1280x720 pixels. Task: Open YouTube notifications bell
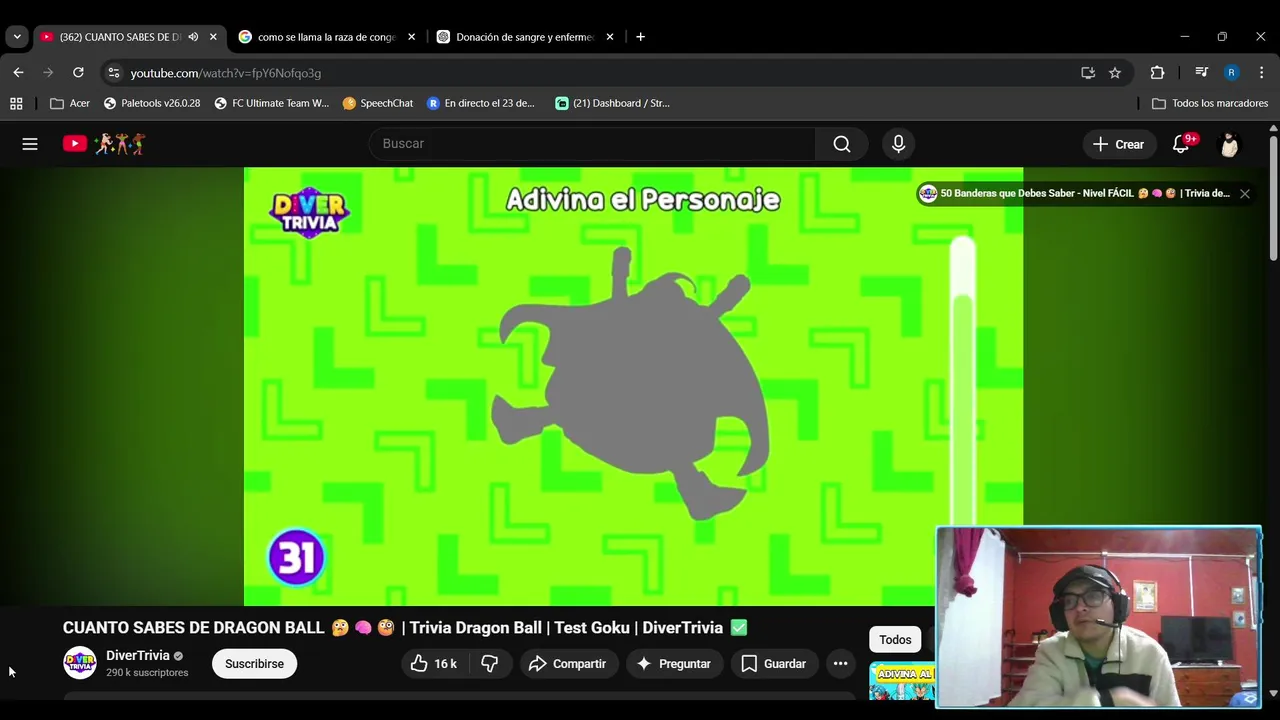1181,144
